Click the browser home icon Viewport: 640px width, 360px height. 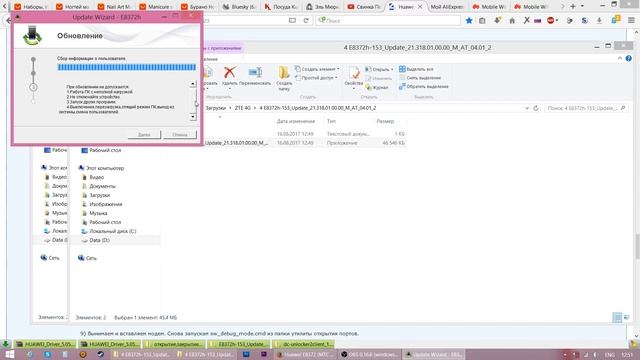[x=512, y=20]
